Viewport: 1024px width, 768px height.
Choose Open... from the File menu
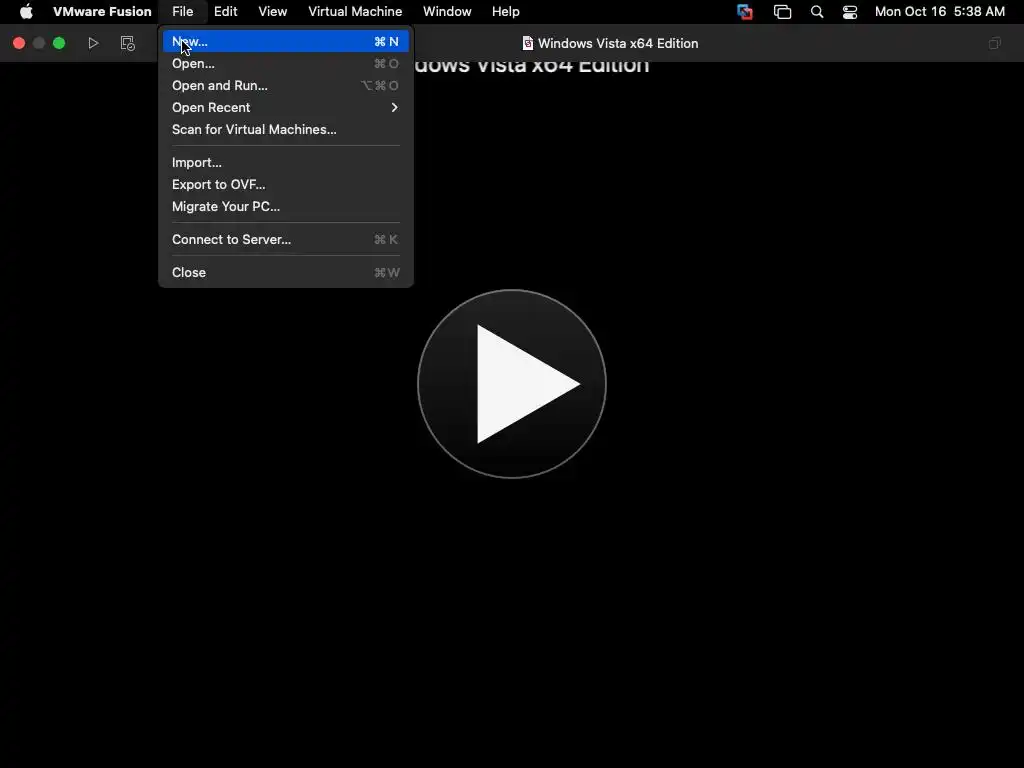285,63
